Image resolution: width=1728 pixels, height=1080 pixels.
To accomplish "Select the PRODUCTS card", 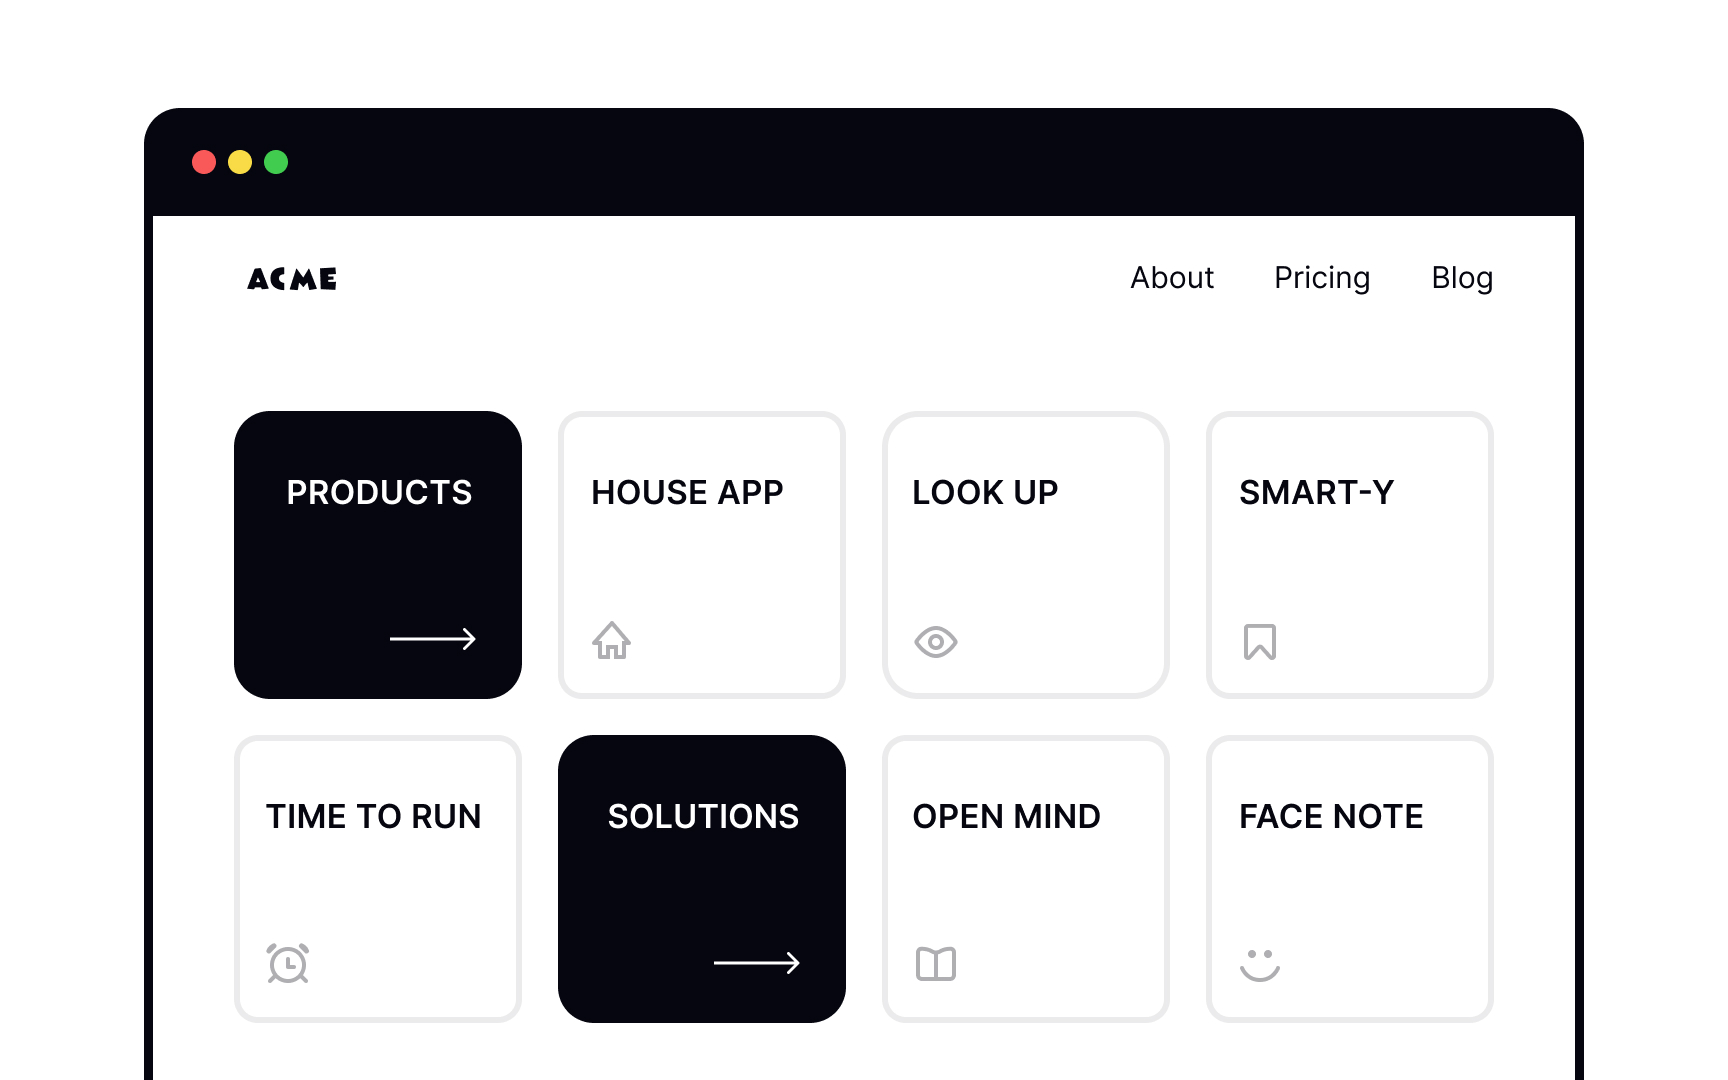I will point(378,553).
